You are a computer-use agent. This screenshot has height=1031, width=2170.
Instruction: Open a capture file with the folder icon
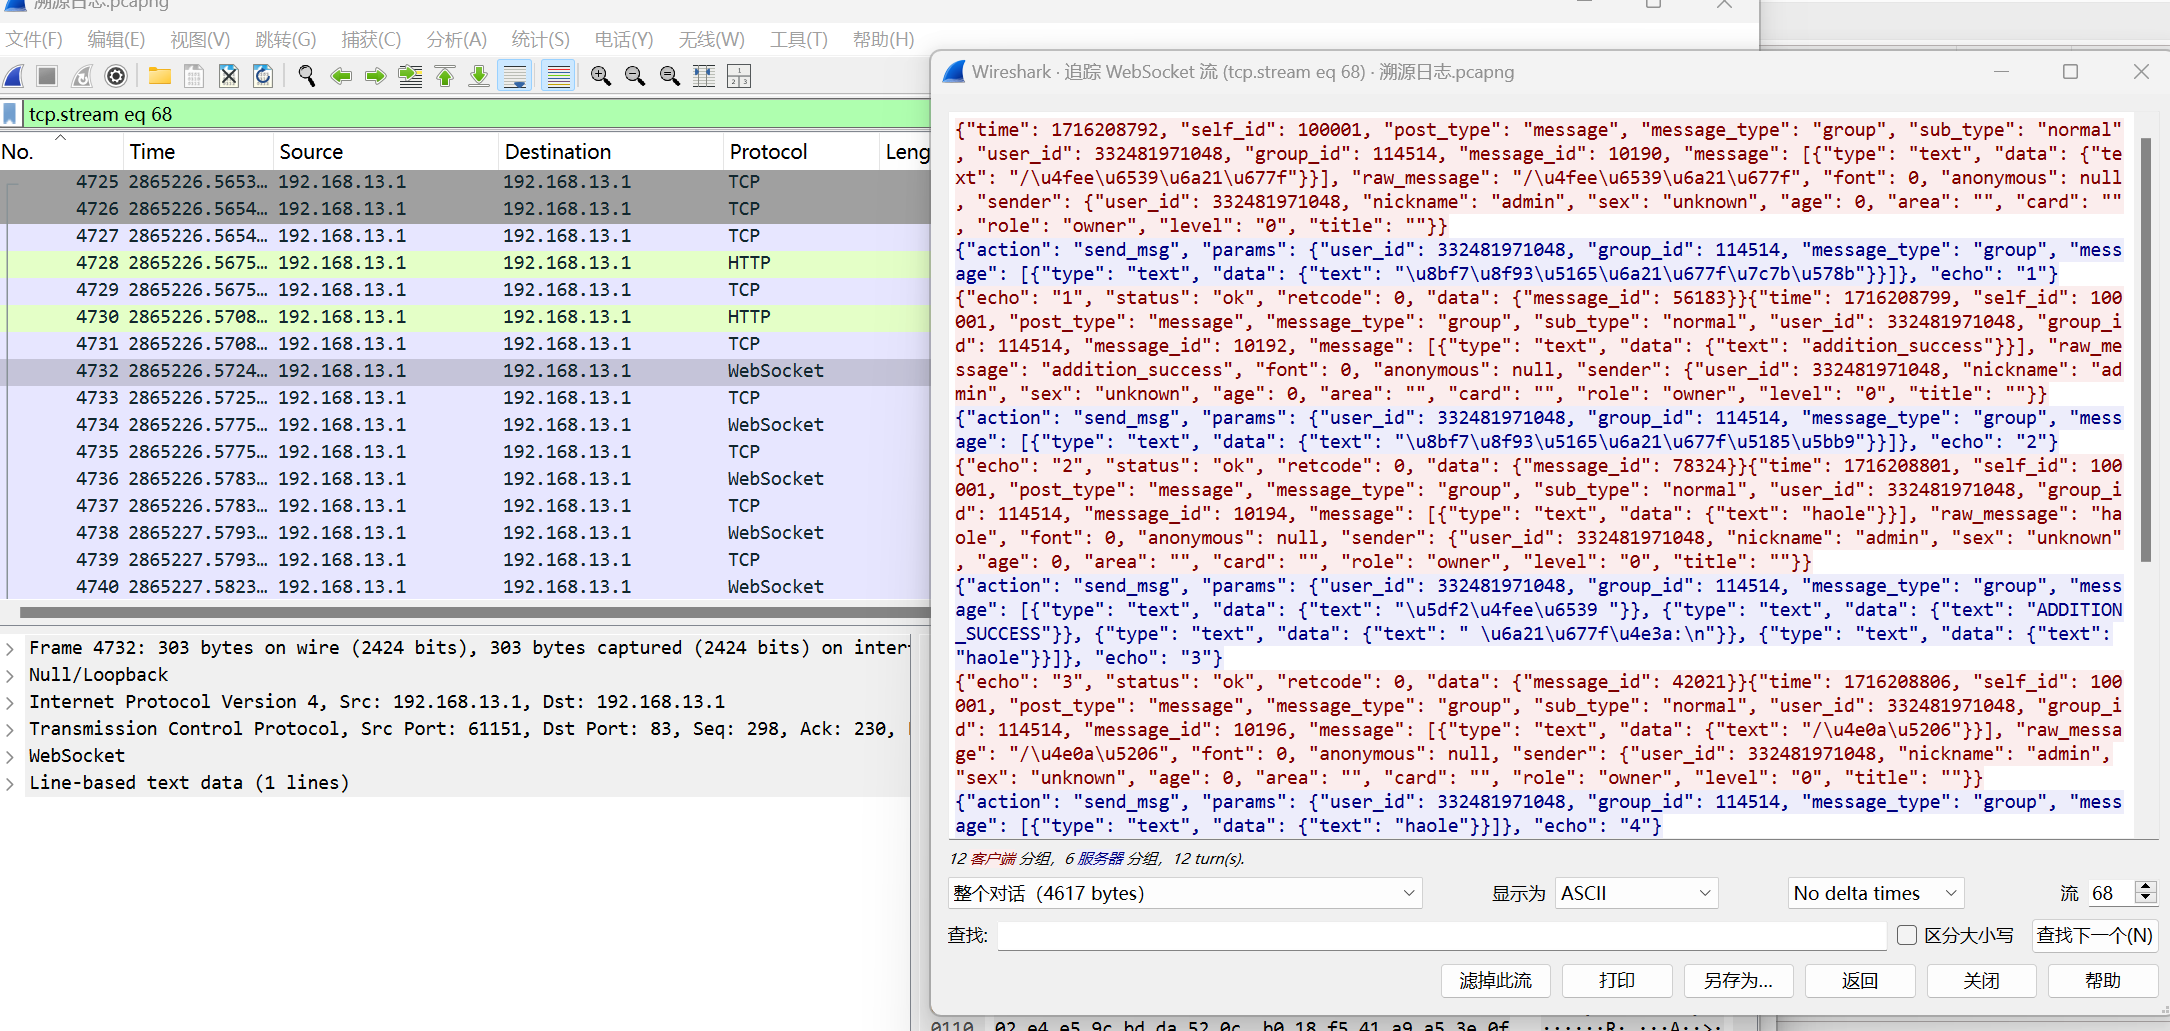coord(160,76)
